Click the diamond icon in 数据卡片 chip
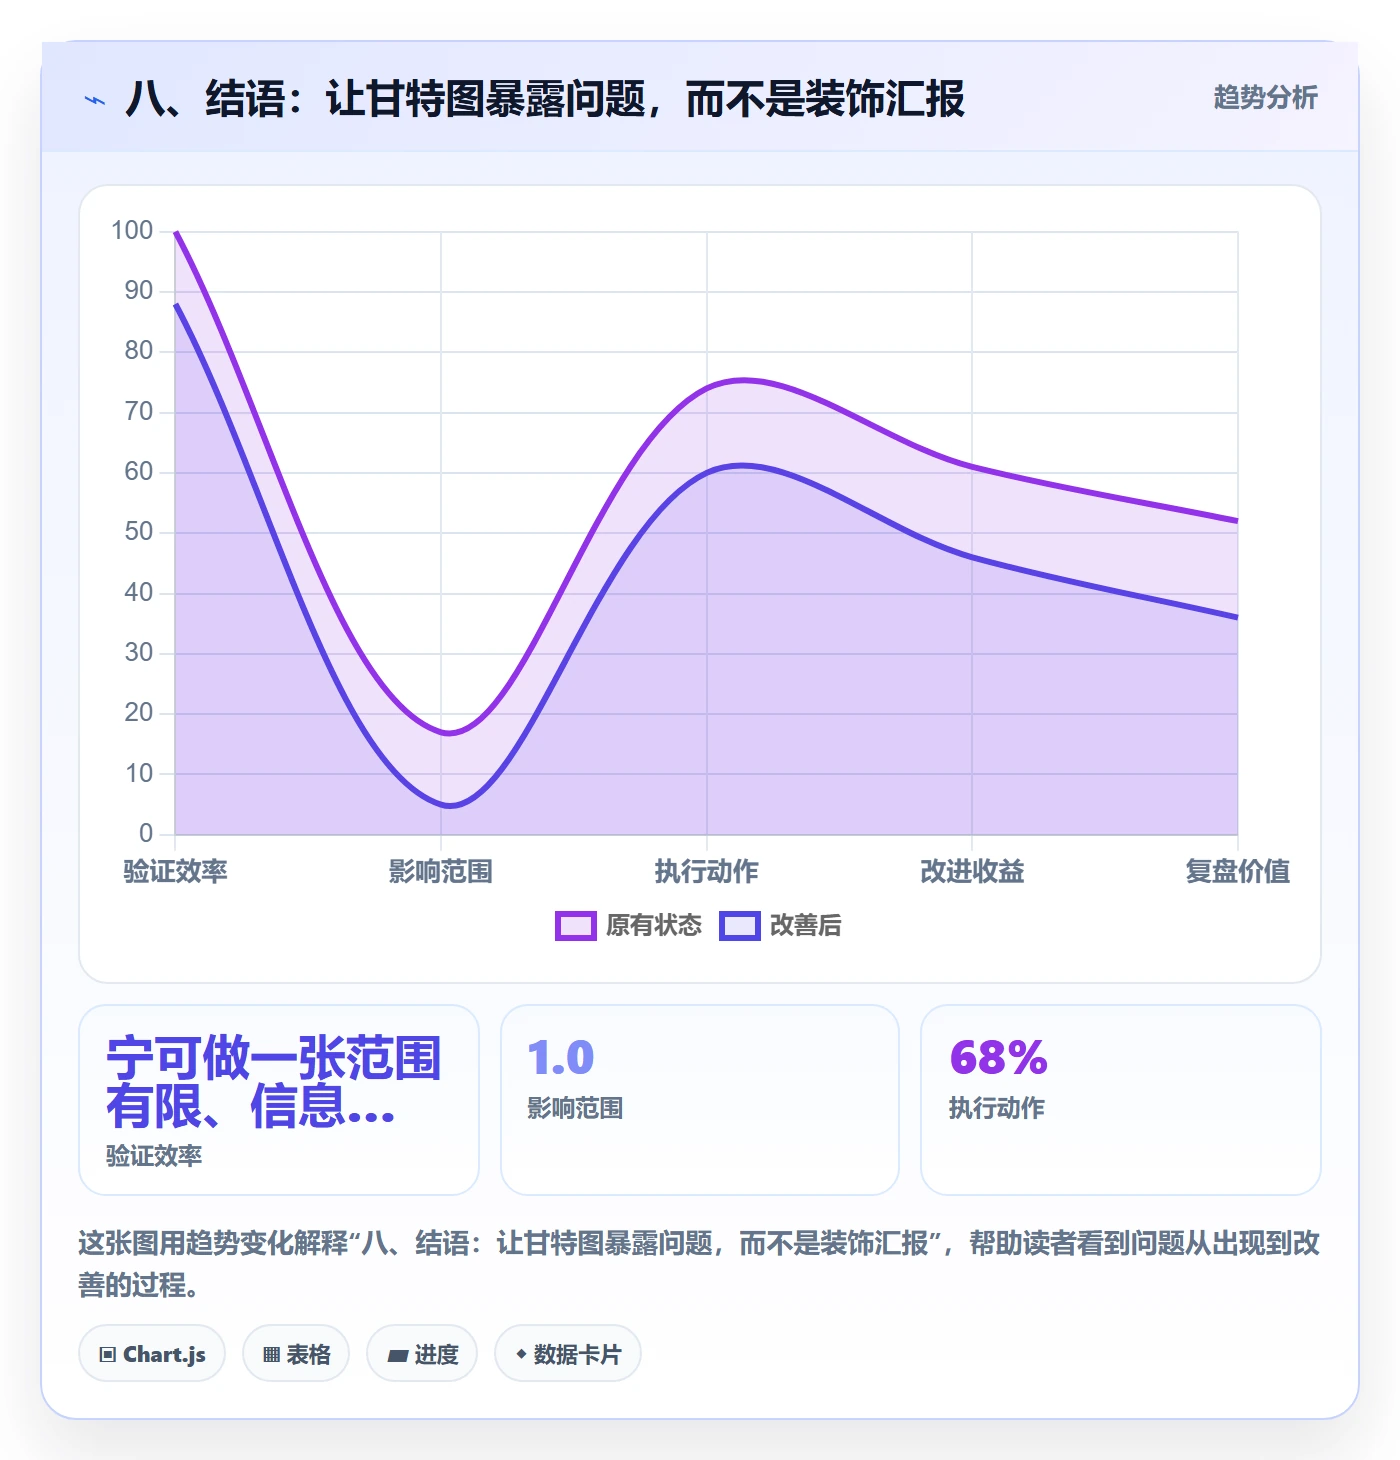Screen dimensions: 1400x1460 tap(521, 1354)
